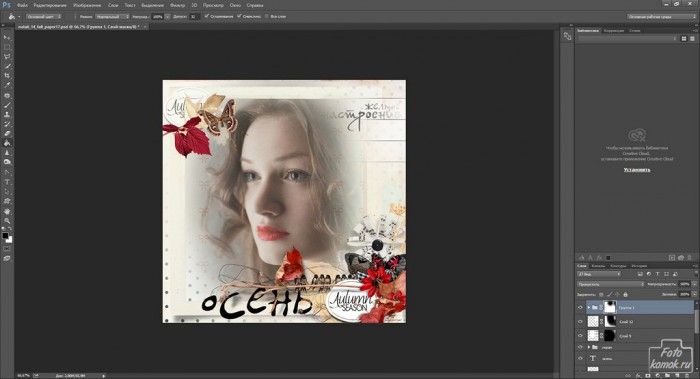This screenshot has width=700, height=379.
Task: Switch to the Каналы tab
Action: coord(598,266)
